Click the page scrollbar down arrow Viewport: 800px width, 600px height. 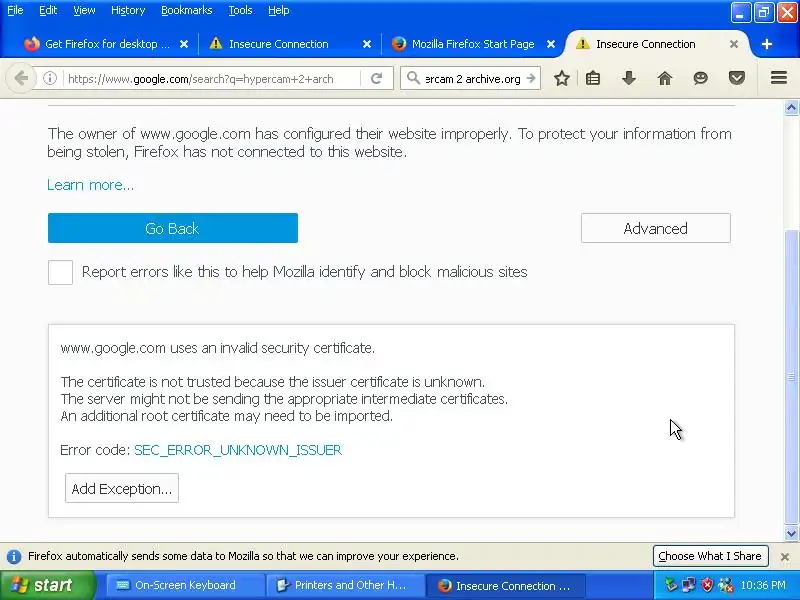point(791,534)
